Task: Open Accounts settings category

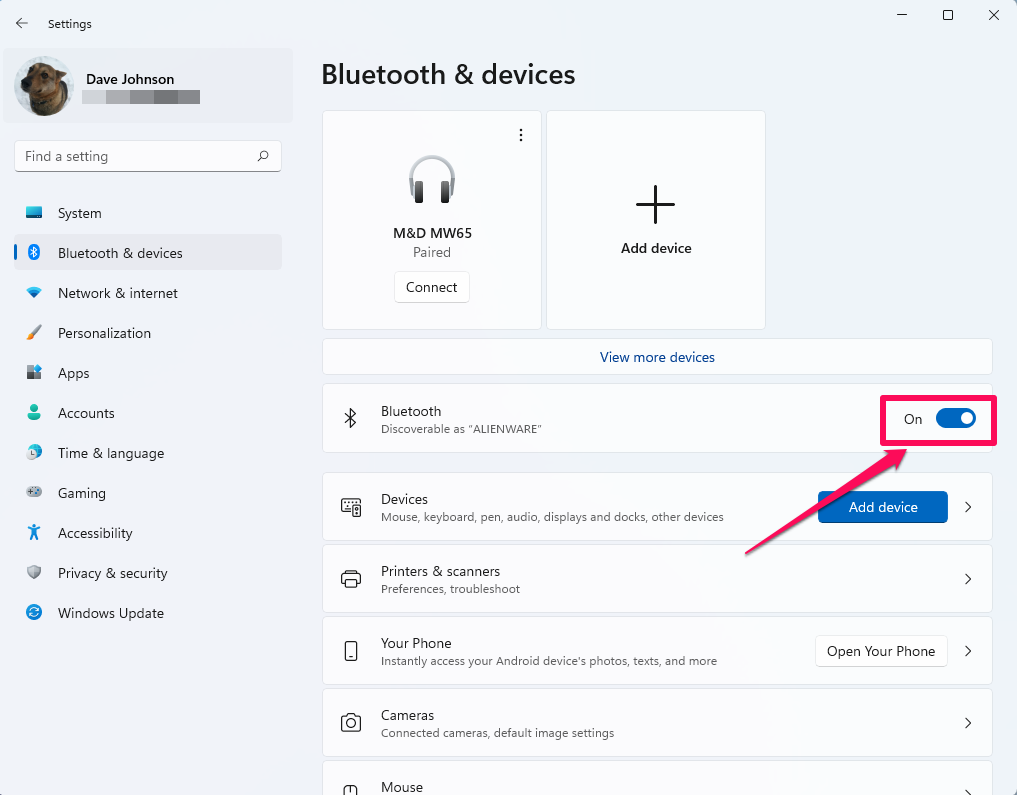Action: (148, 413)
